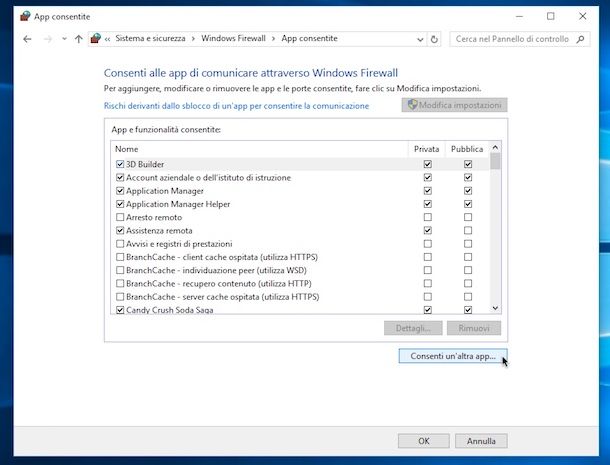Open Sistema e sicurezza breadcrumb
This screenshot has height=465, width=610.
point(150,39)
